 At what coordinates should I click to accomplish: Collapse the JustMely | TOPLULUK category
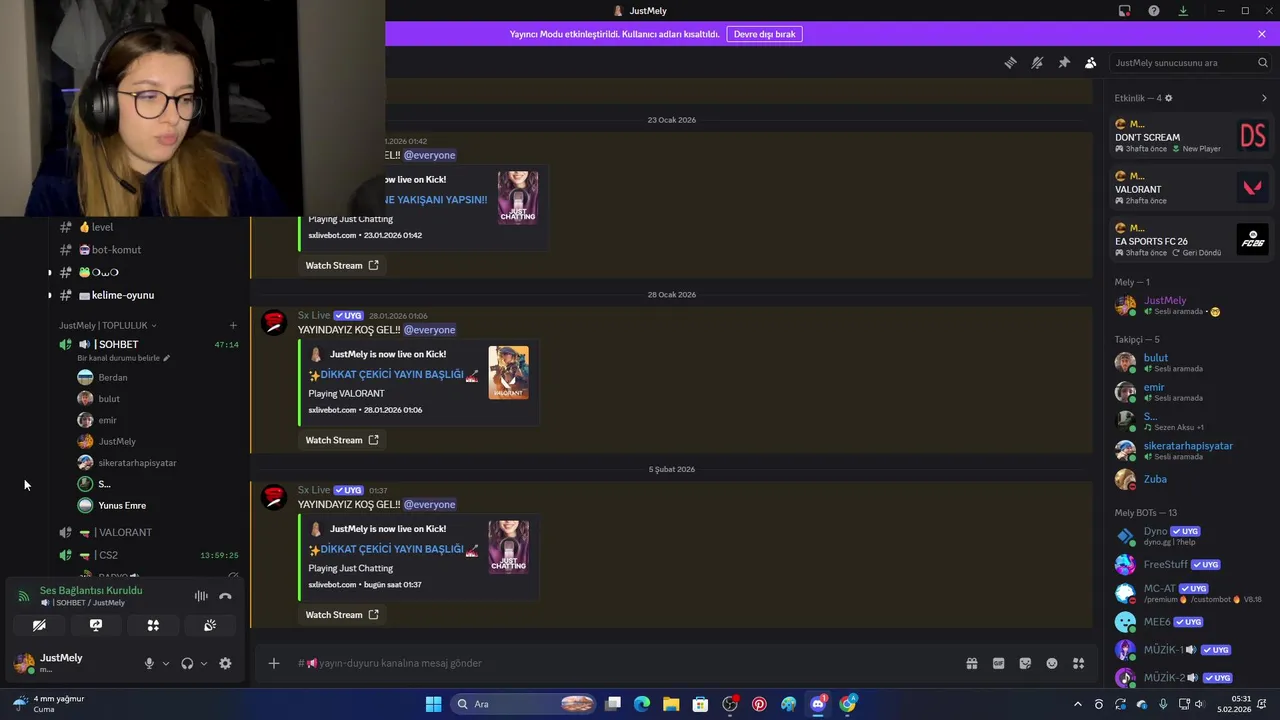tap(107, 325)
